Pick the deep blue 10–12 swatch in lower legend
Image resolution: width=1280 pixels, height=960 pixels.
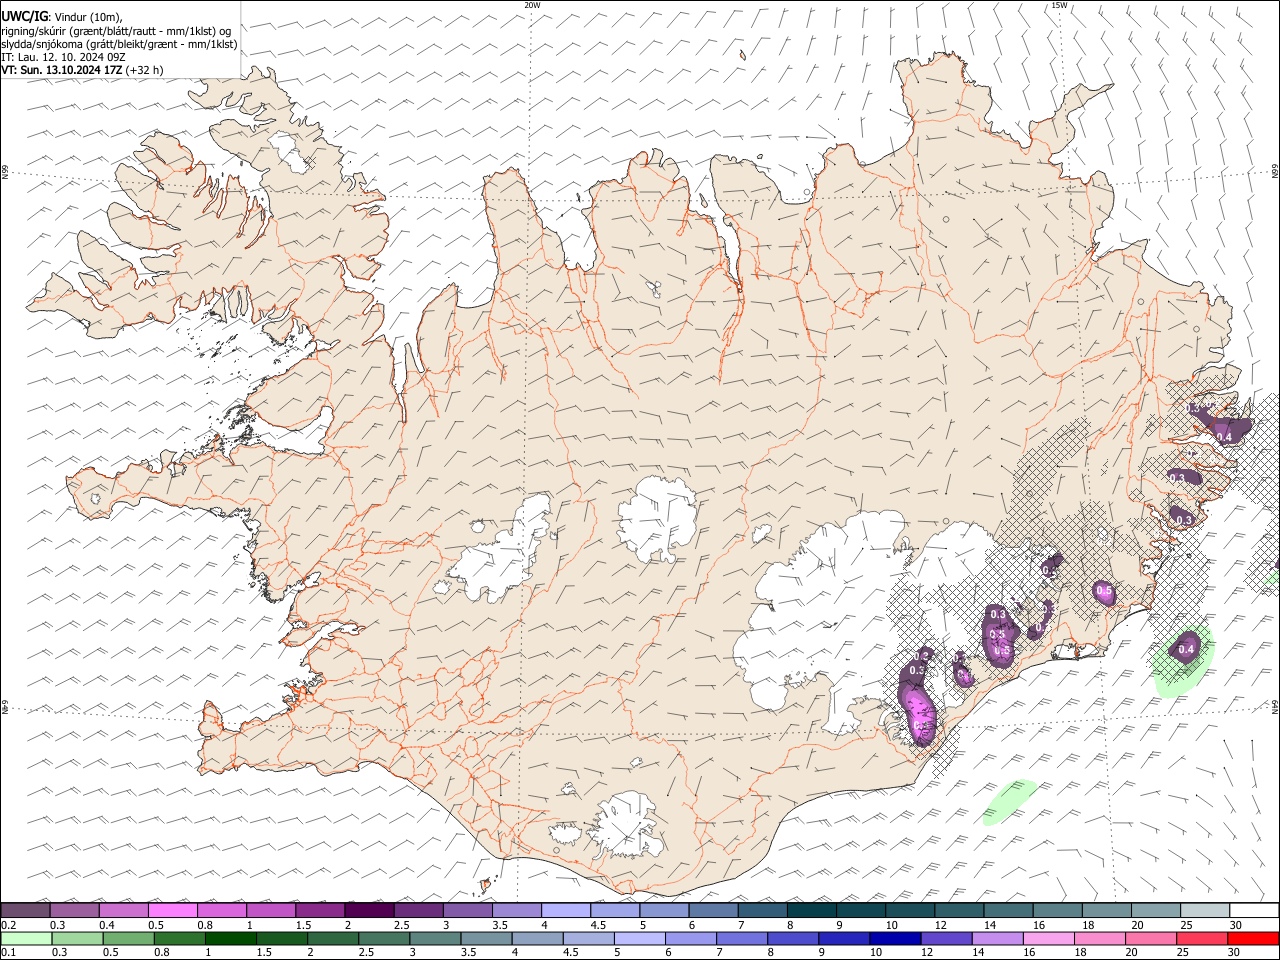tap(894, 938)
